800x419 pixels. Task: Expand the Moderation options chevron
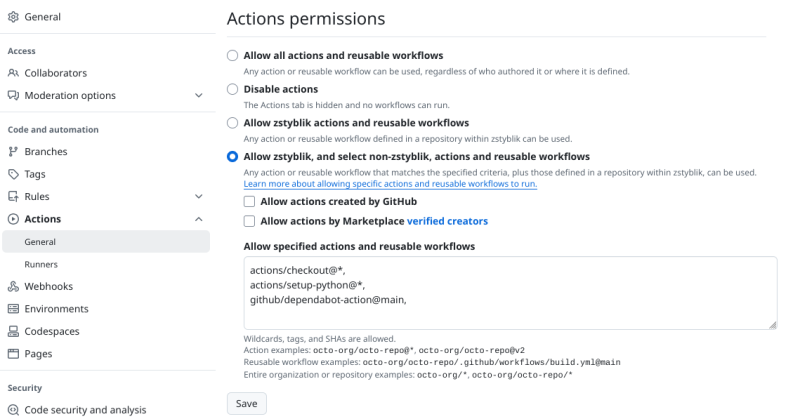(198, 95)
